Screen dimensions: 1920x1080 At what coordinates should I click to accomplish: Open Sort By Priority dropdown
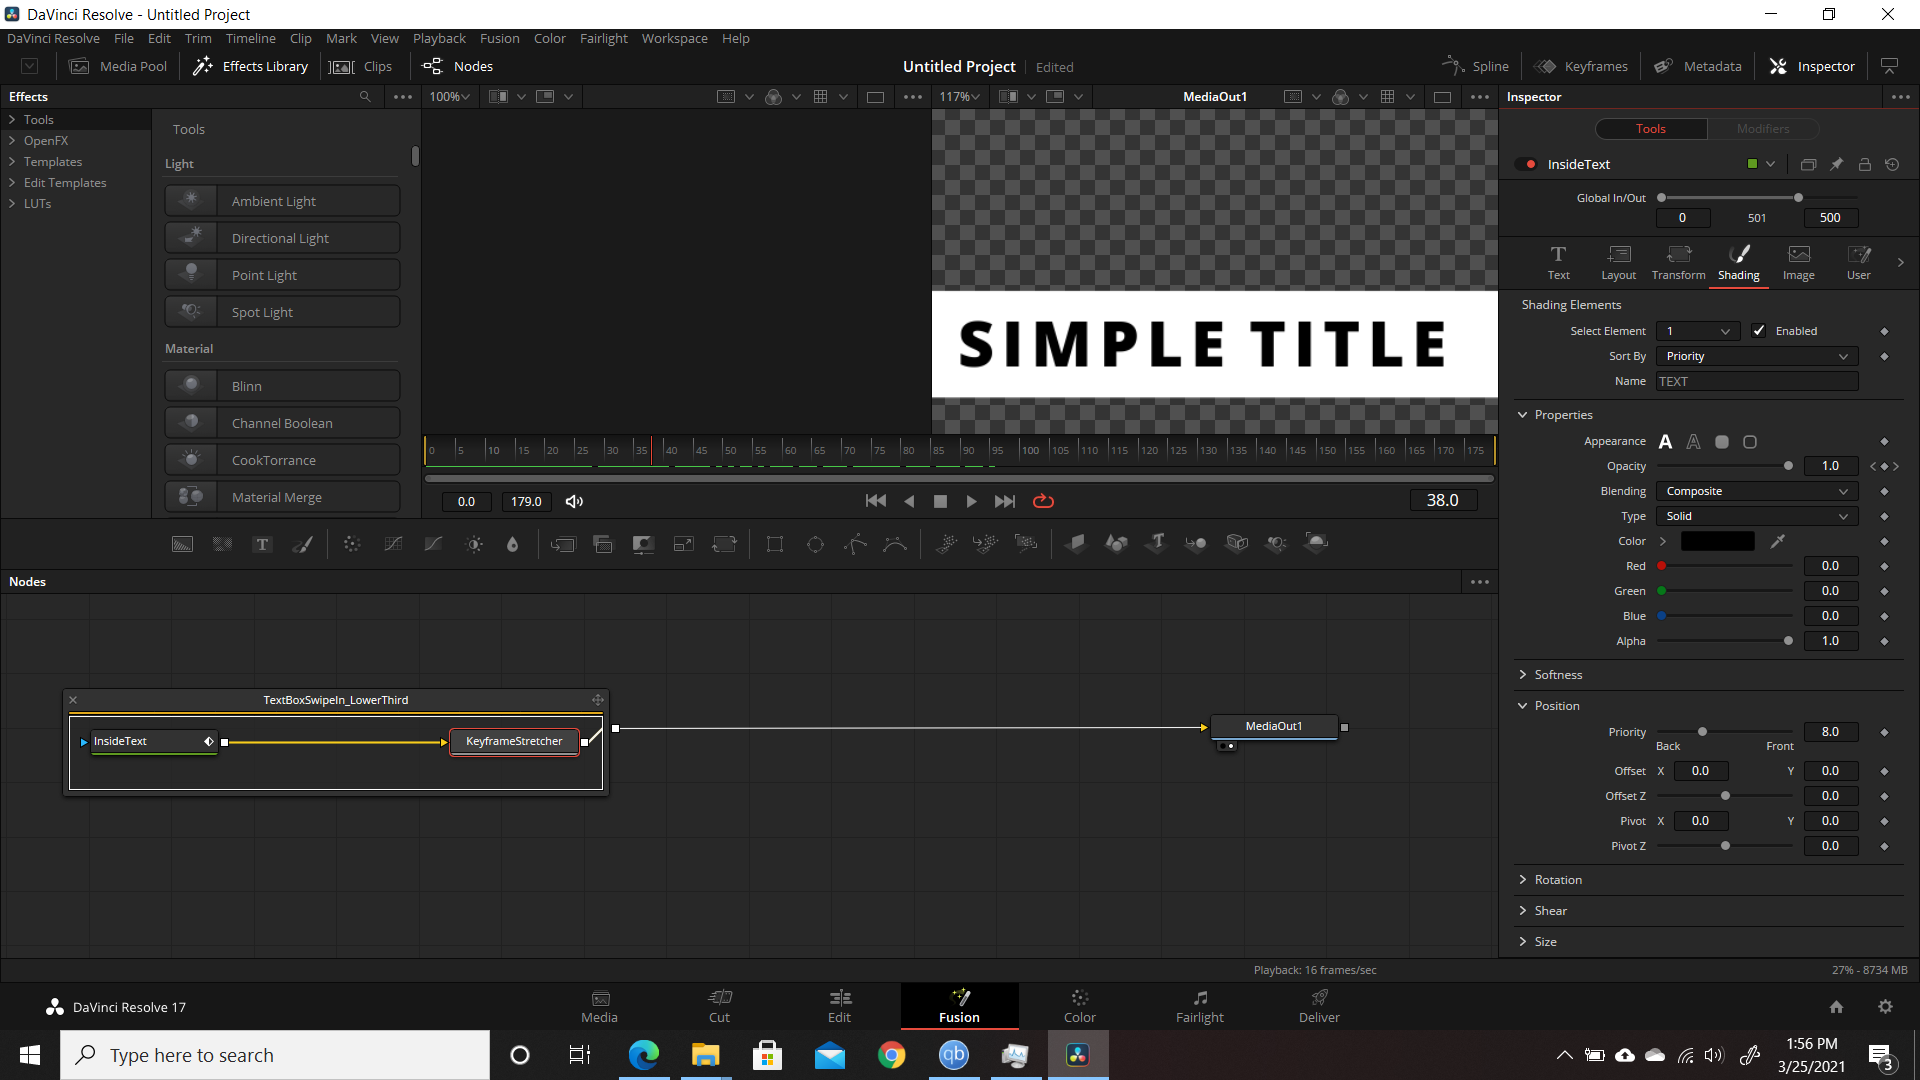1757,356
